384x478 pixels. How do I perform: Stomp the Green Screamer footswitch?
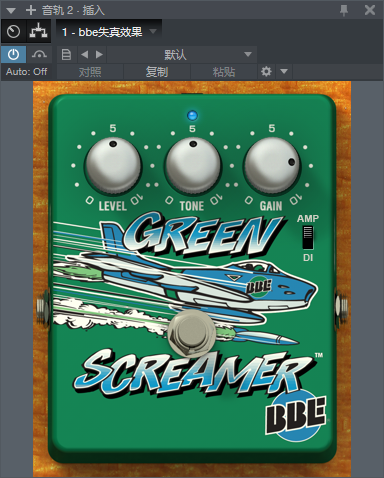(x=191, y=333)
